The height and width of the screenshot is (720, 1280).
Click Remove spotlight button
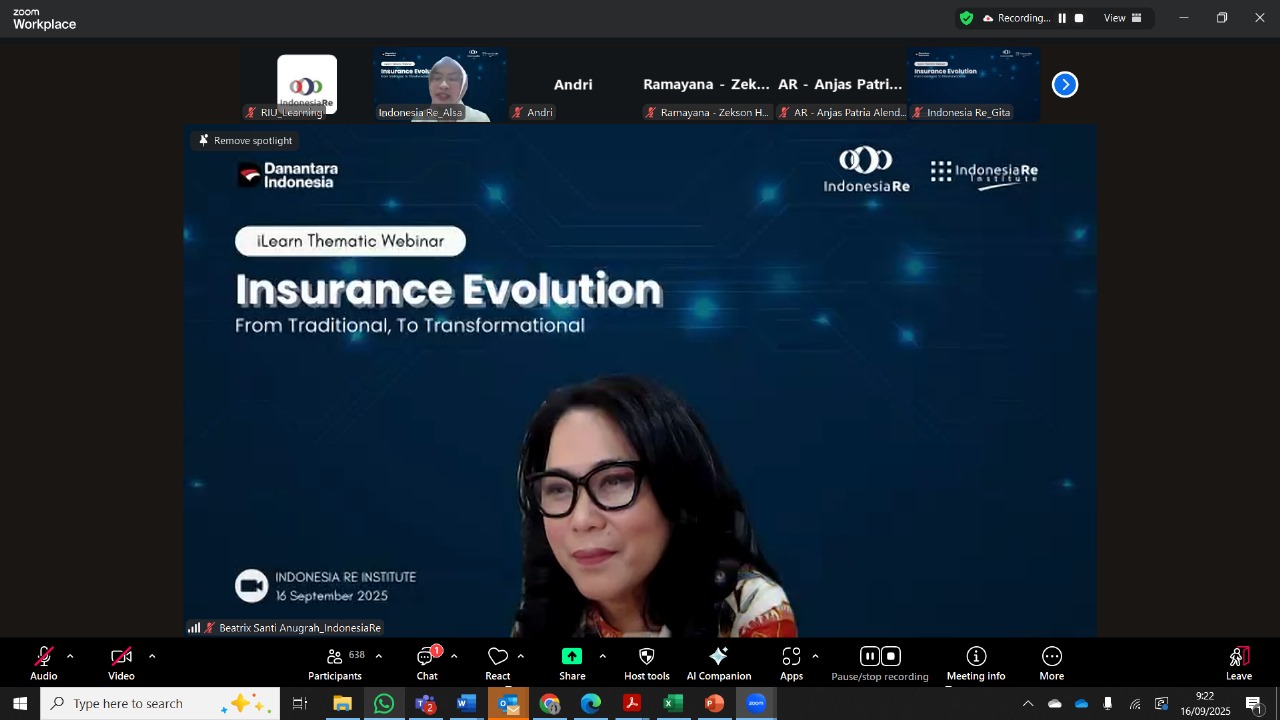pyautogui.click(x=245, y=141)
